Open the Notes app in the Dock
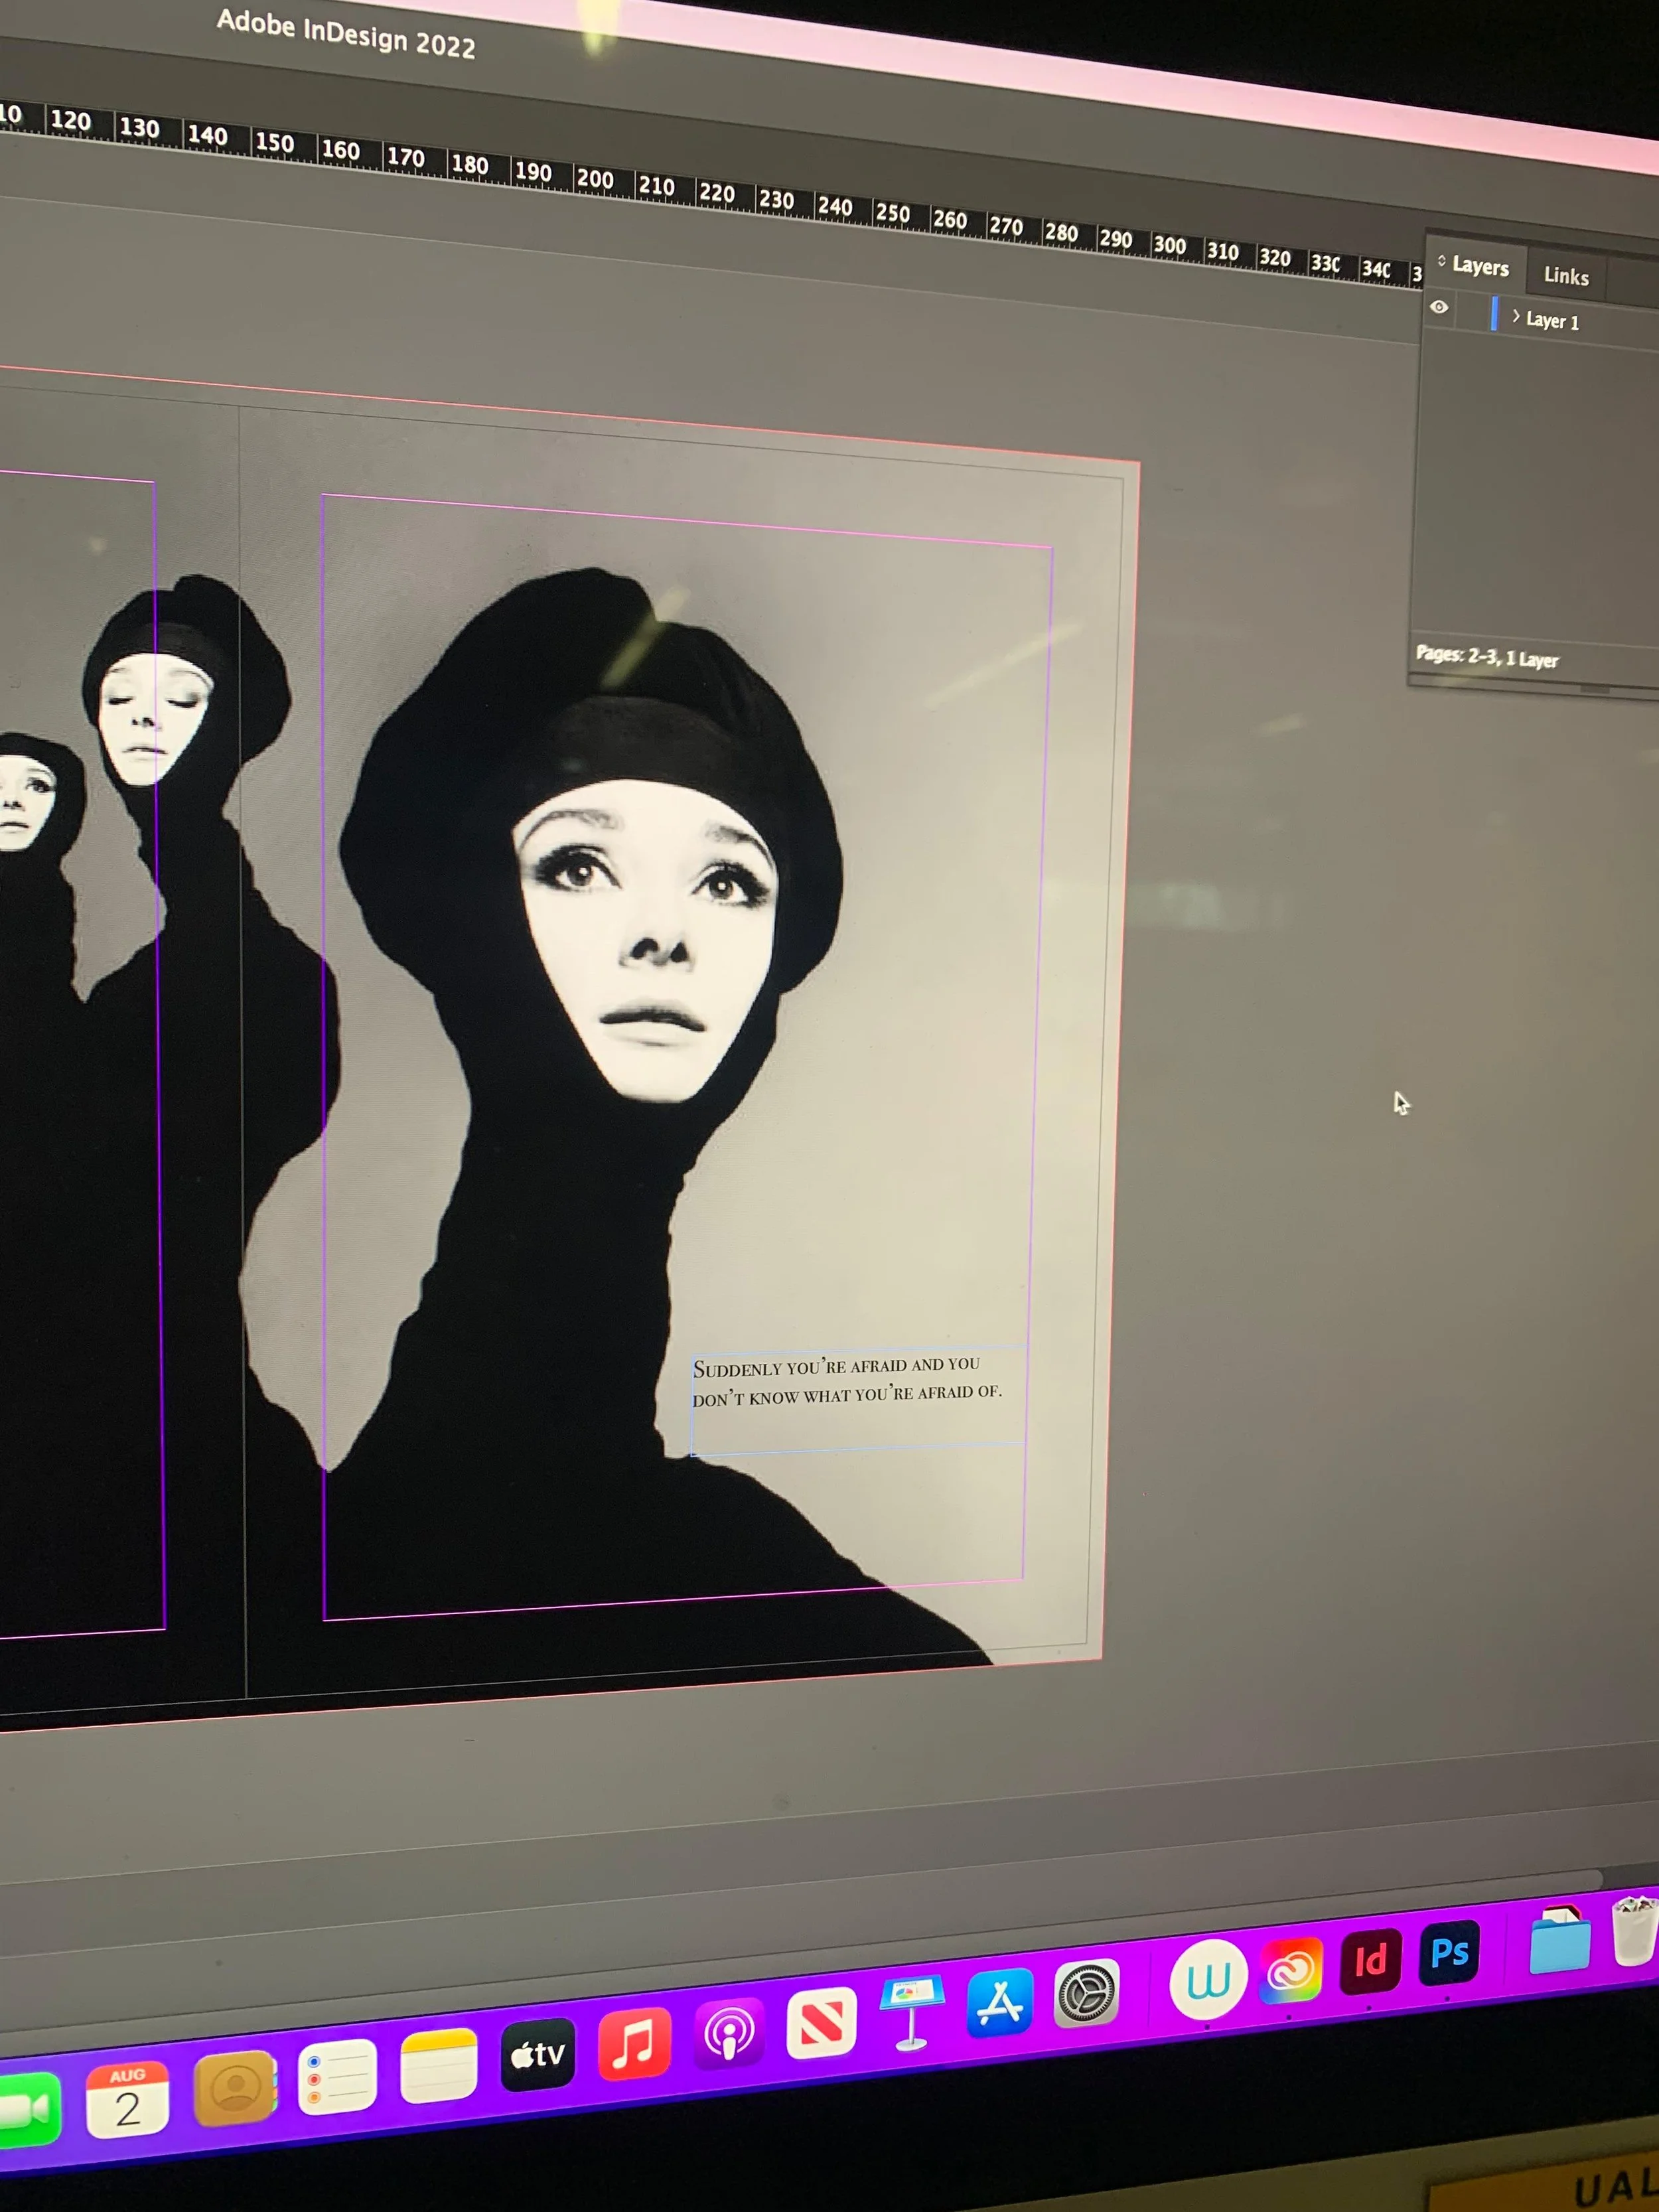This screenshot has width=1659, height=2212. (x=438, y=2065)
